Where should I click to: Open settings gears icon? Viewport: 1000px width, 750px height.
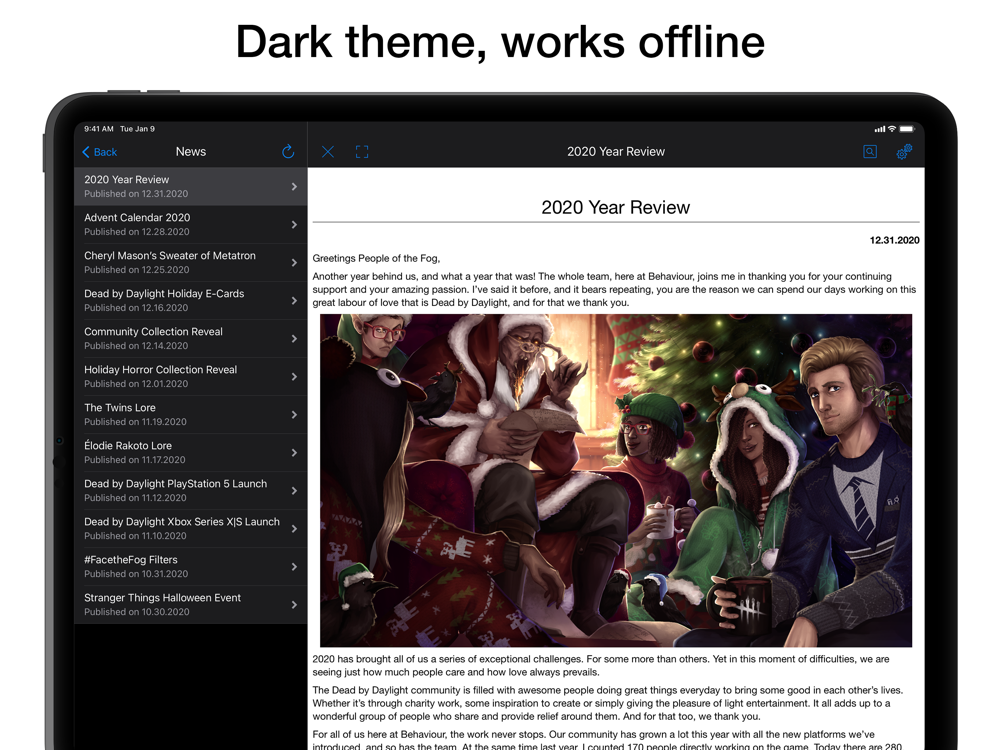tap(904, 151)
